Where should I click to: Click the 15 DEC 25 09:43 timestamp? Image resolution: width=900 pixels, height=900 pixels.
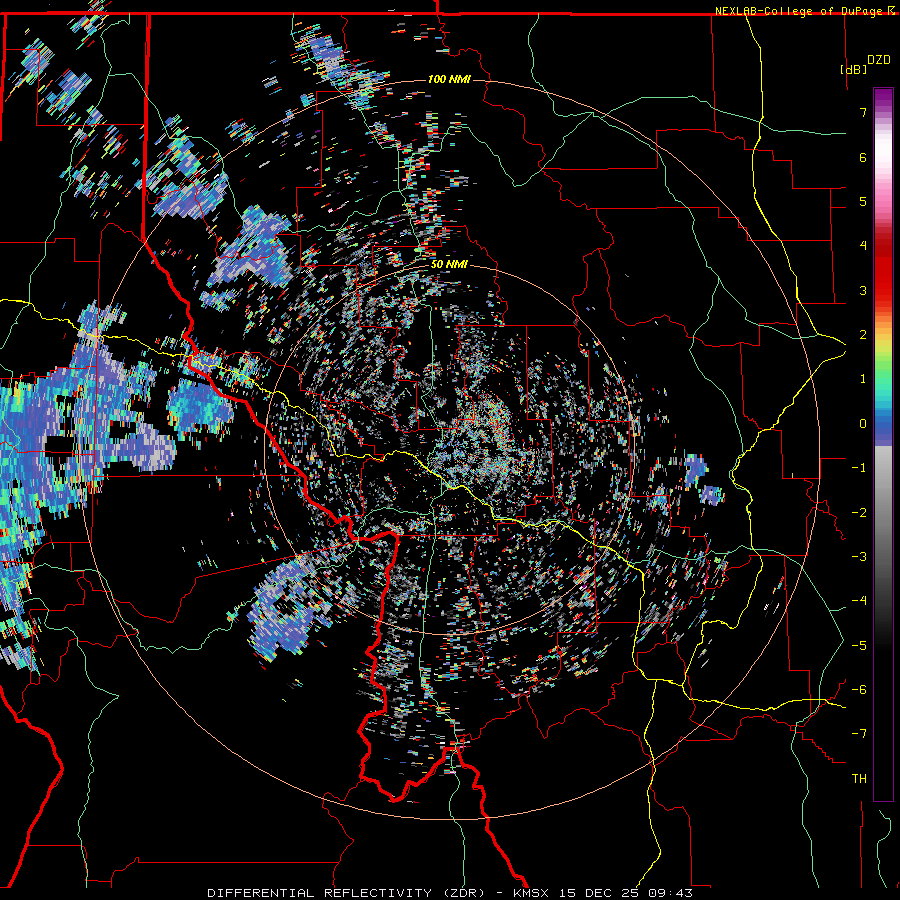tap(626, 893)
